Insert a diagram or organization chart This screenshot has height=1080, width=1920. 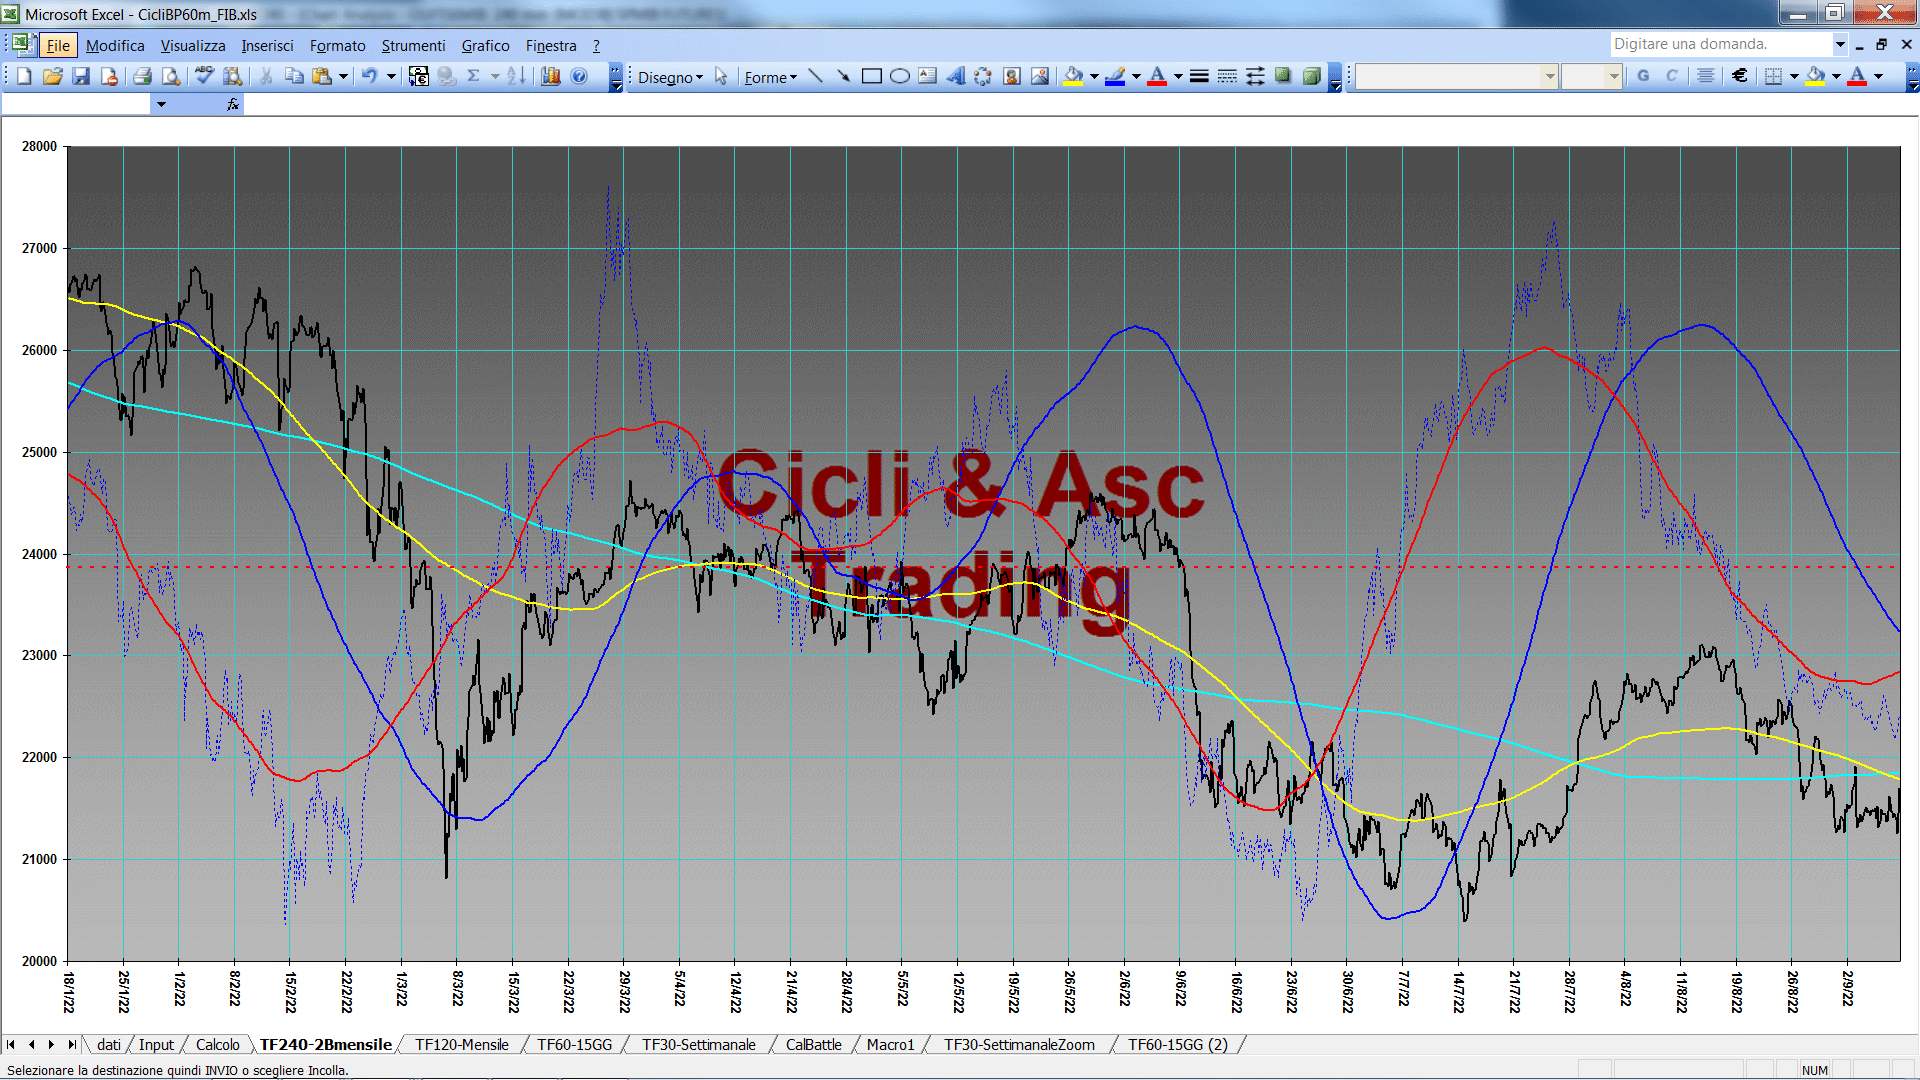(x=984, y=76)
